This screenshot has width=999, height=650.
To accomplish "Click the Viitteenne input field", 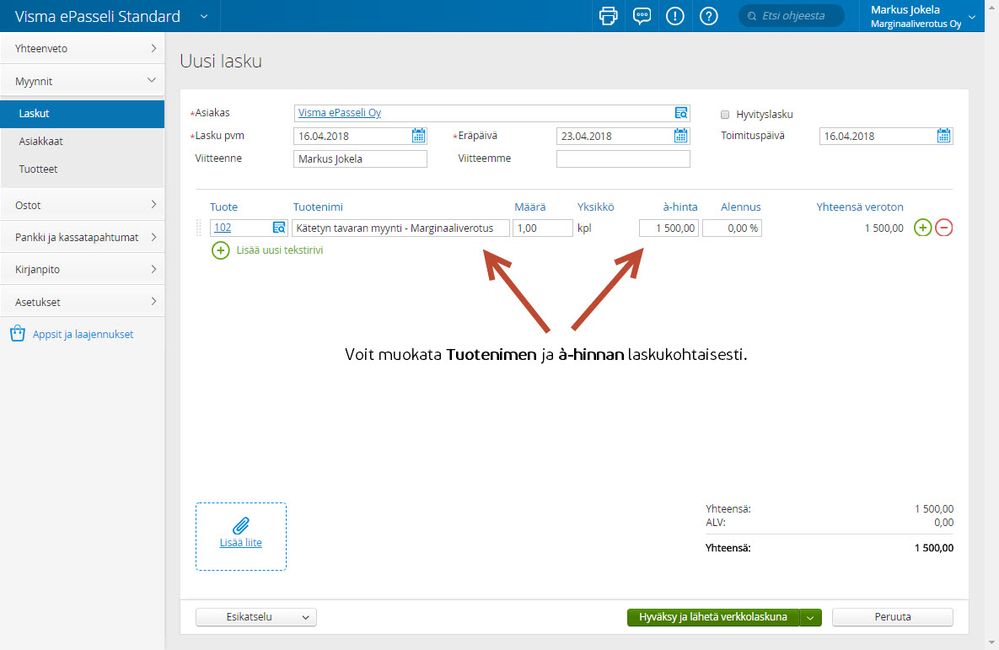I will 361,159.
